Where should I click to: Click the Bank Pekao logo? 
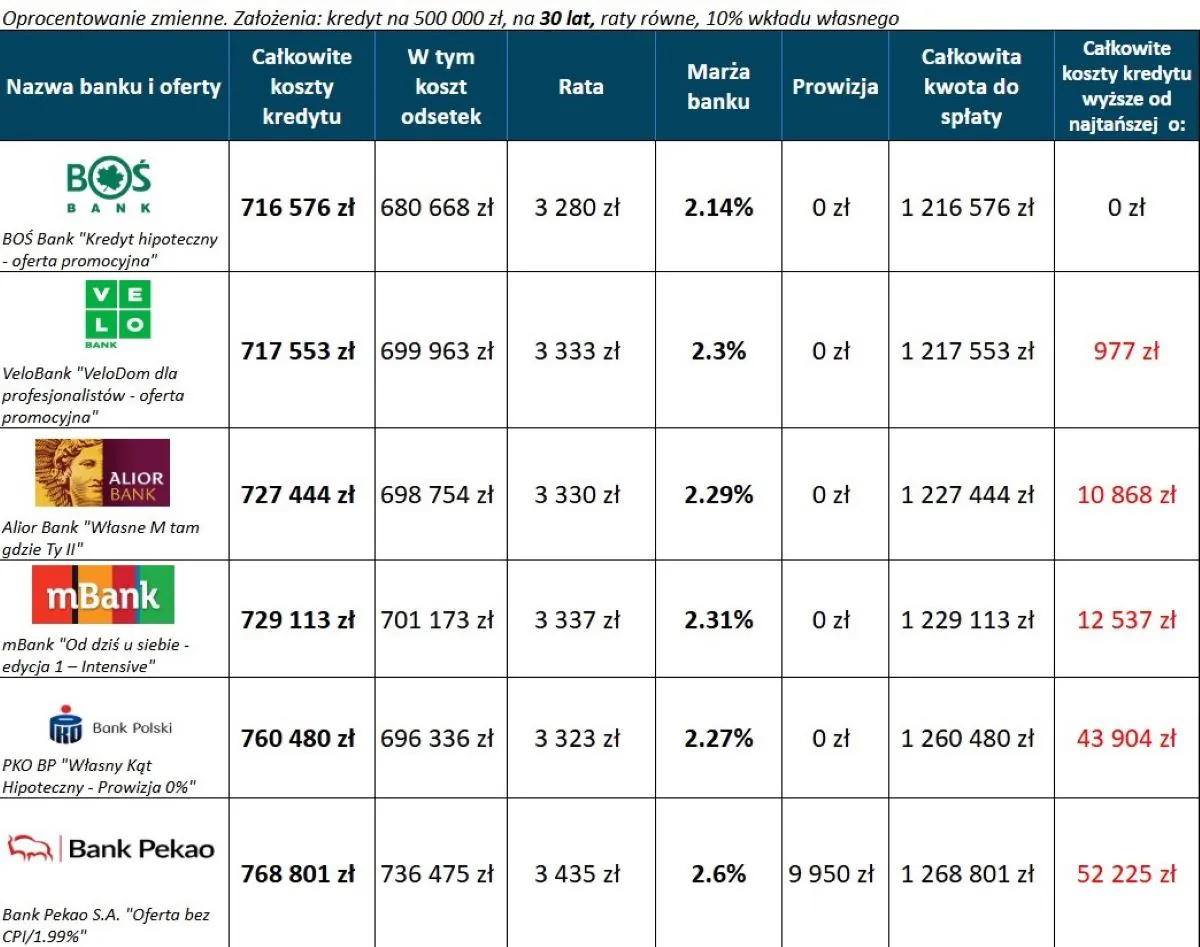coord(111,849)
